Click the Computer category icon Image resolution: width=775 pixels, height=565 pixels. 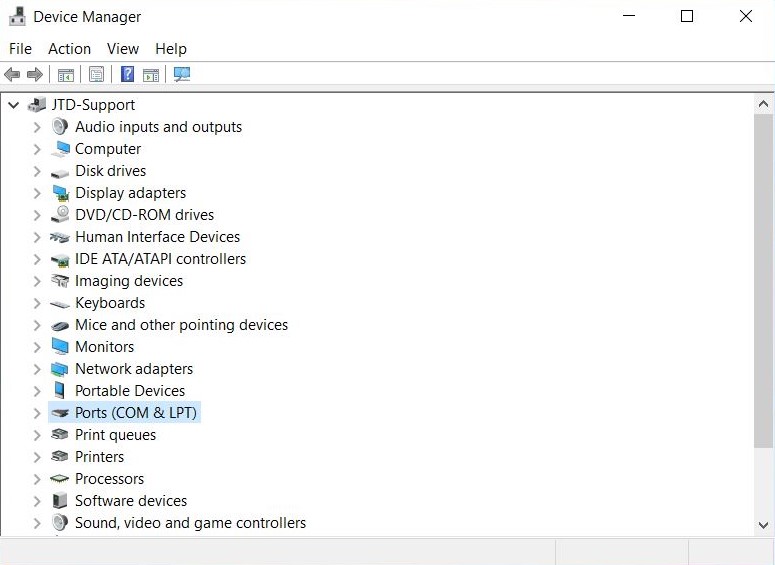[x=60, y=149]
